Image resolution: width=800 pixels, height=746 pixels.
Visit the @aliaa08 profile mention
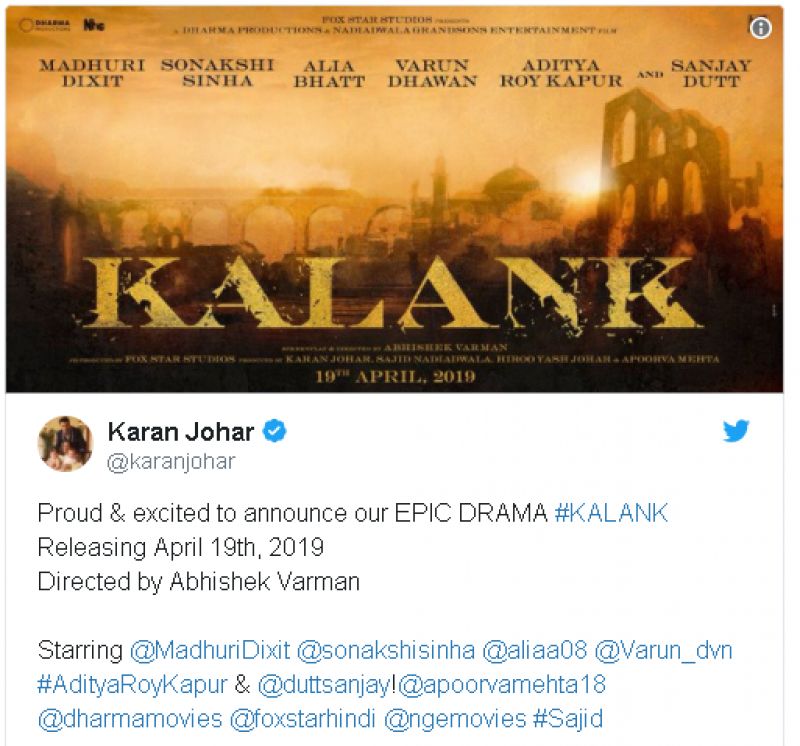pyautogui.click(x=535, y=651)
